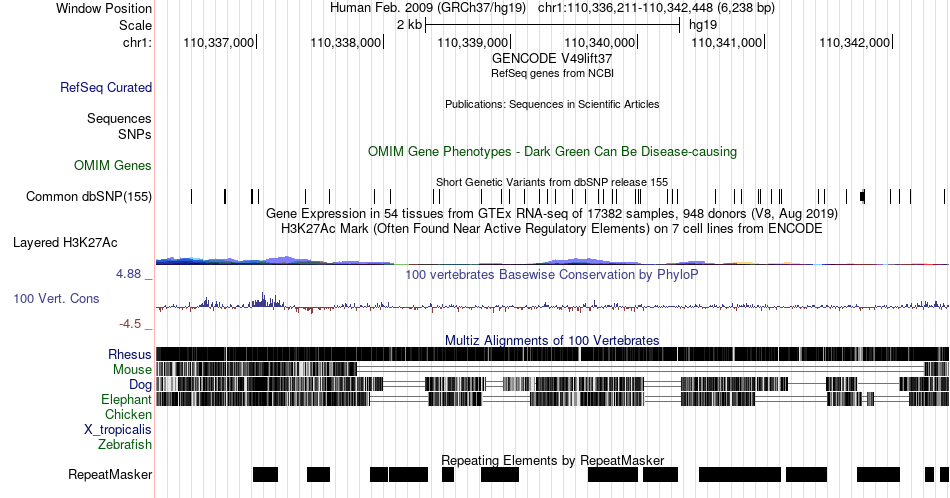The width and height of the screenshot is (950, 498).
Task: Click the thick dbSNP variant block
Action: [x=863, y=196]
